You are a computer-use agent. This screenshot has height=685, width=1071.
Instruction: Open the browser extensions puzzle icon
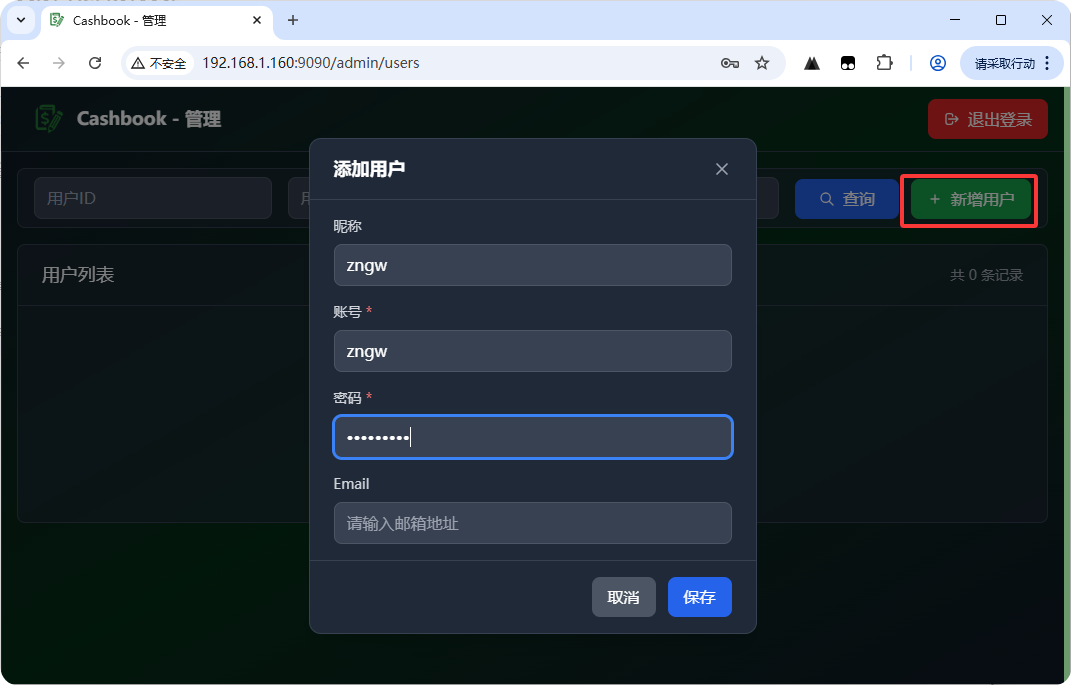884,63
